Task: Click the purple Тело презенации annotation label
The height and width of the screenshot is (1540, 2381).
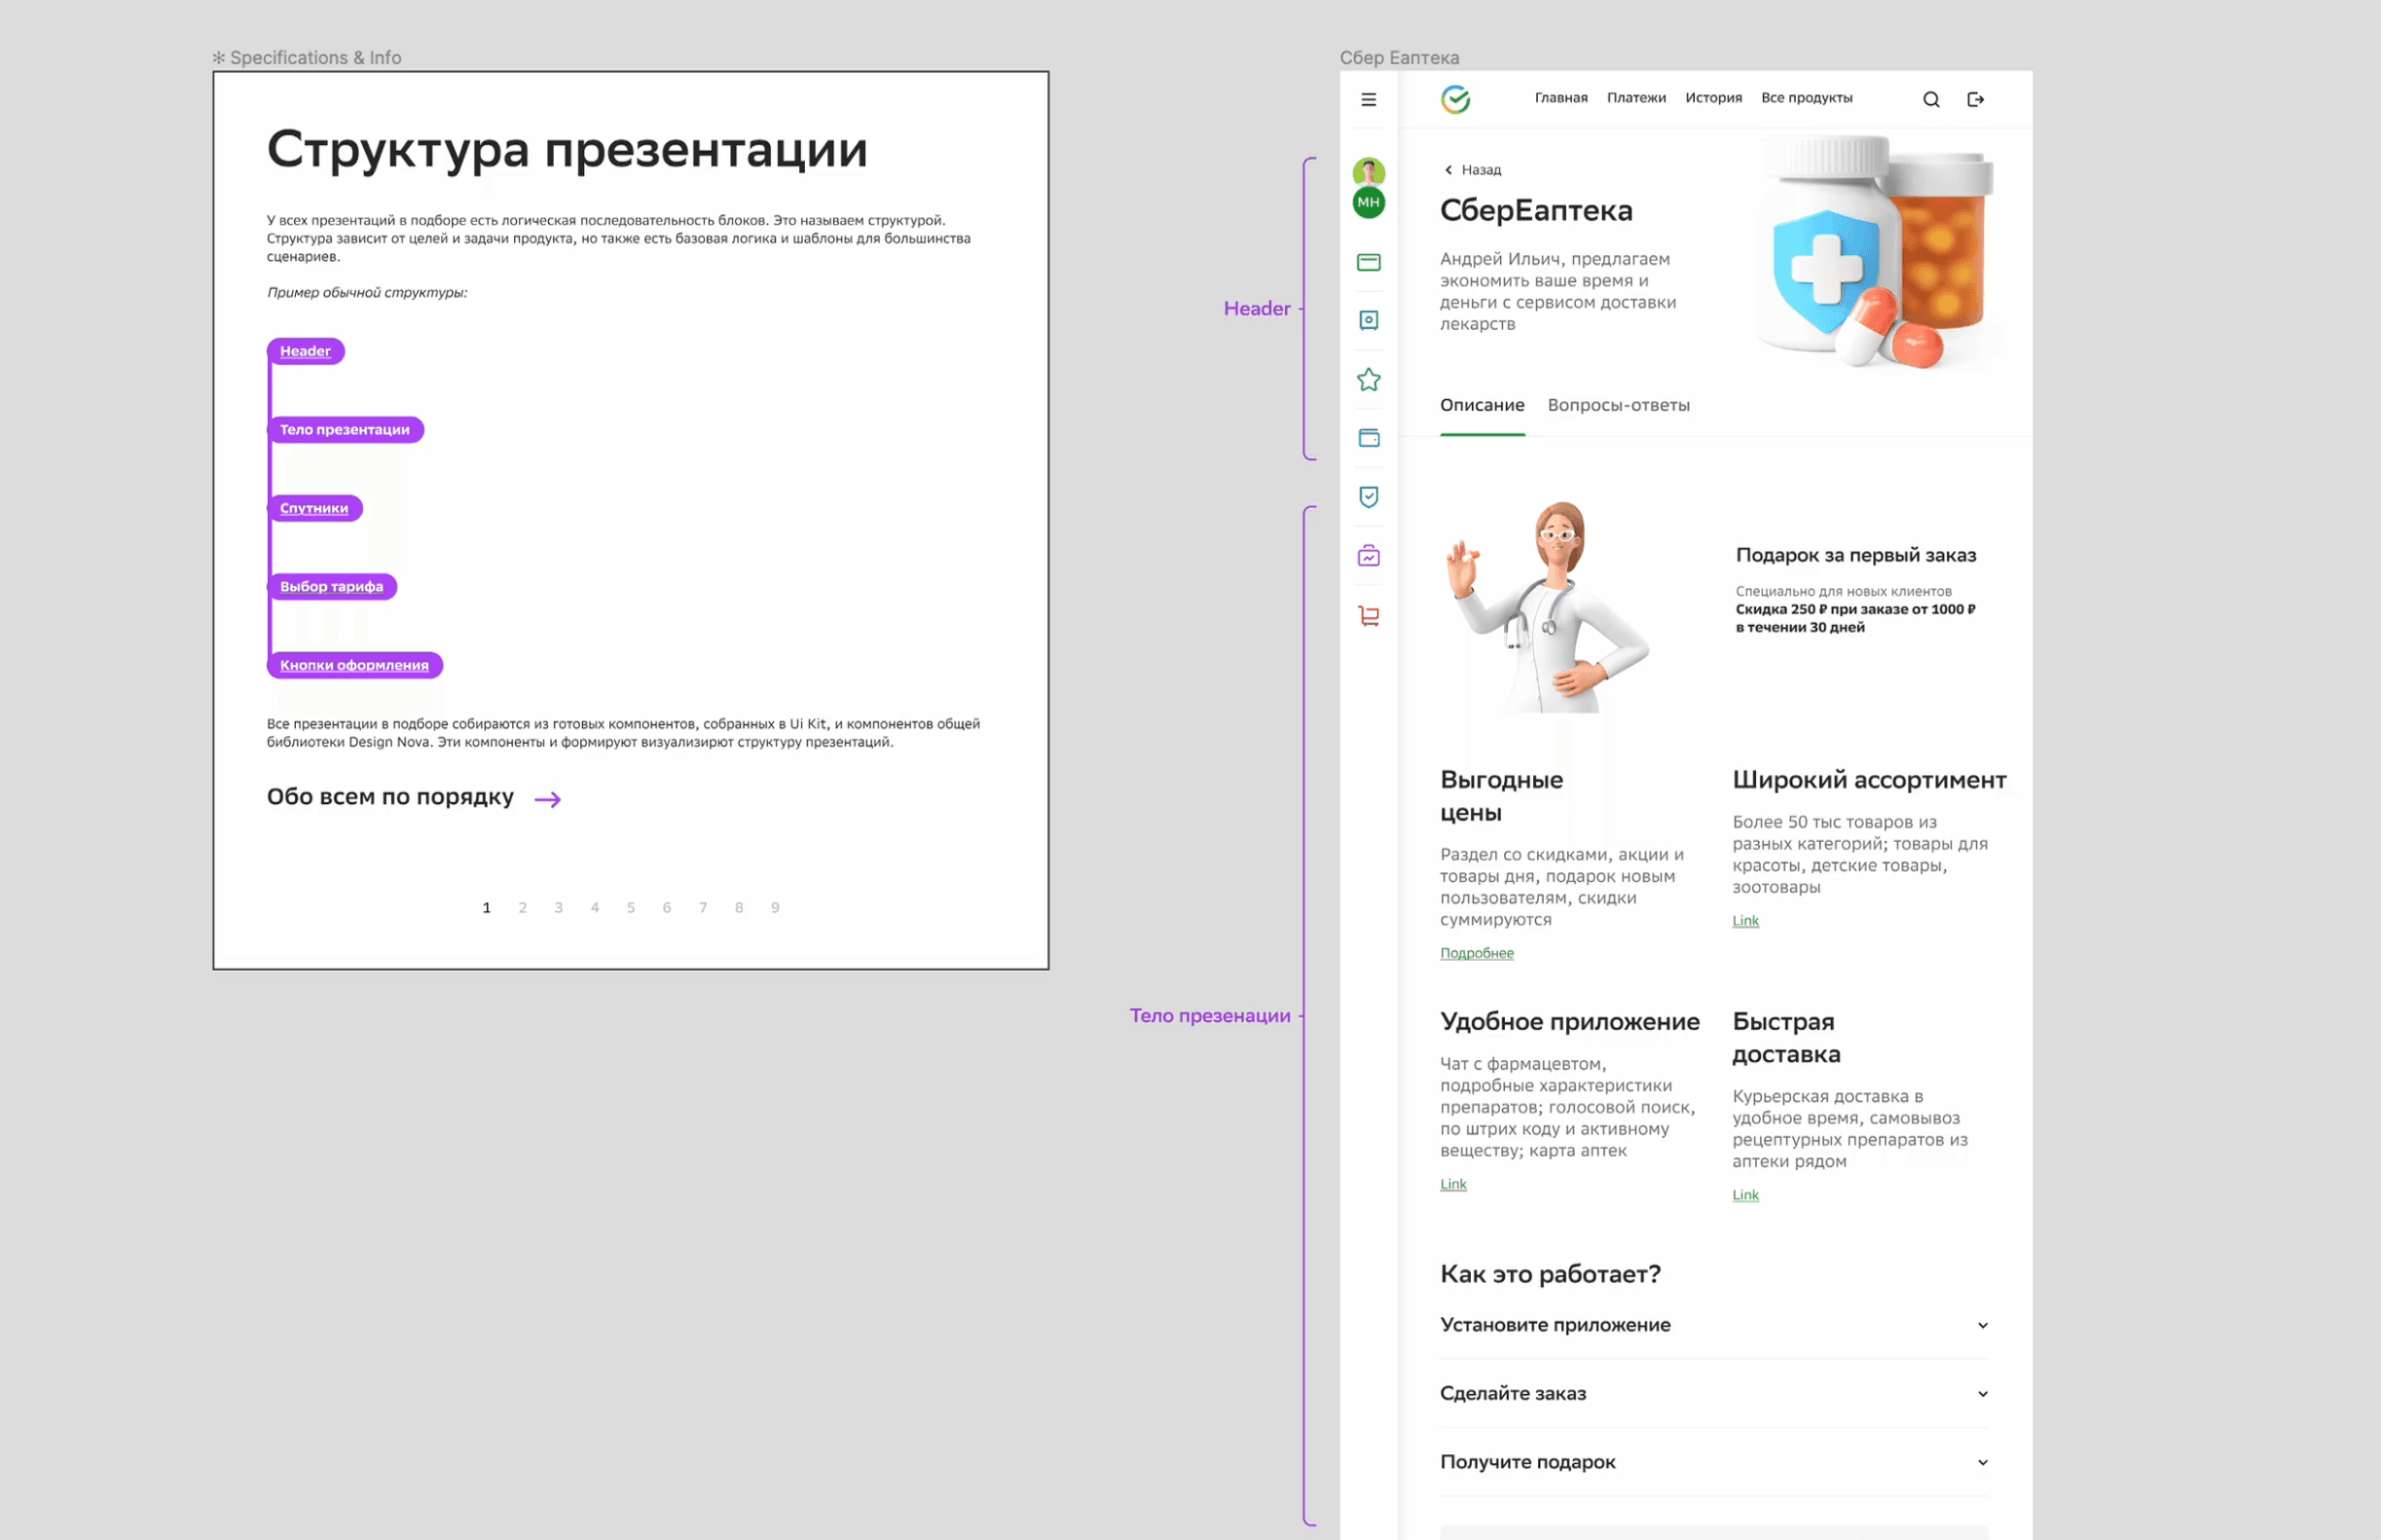Action: pyautogui.click(x=1209, y=1016)
